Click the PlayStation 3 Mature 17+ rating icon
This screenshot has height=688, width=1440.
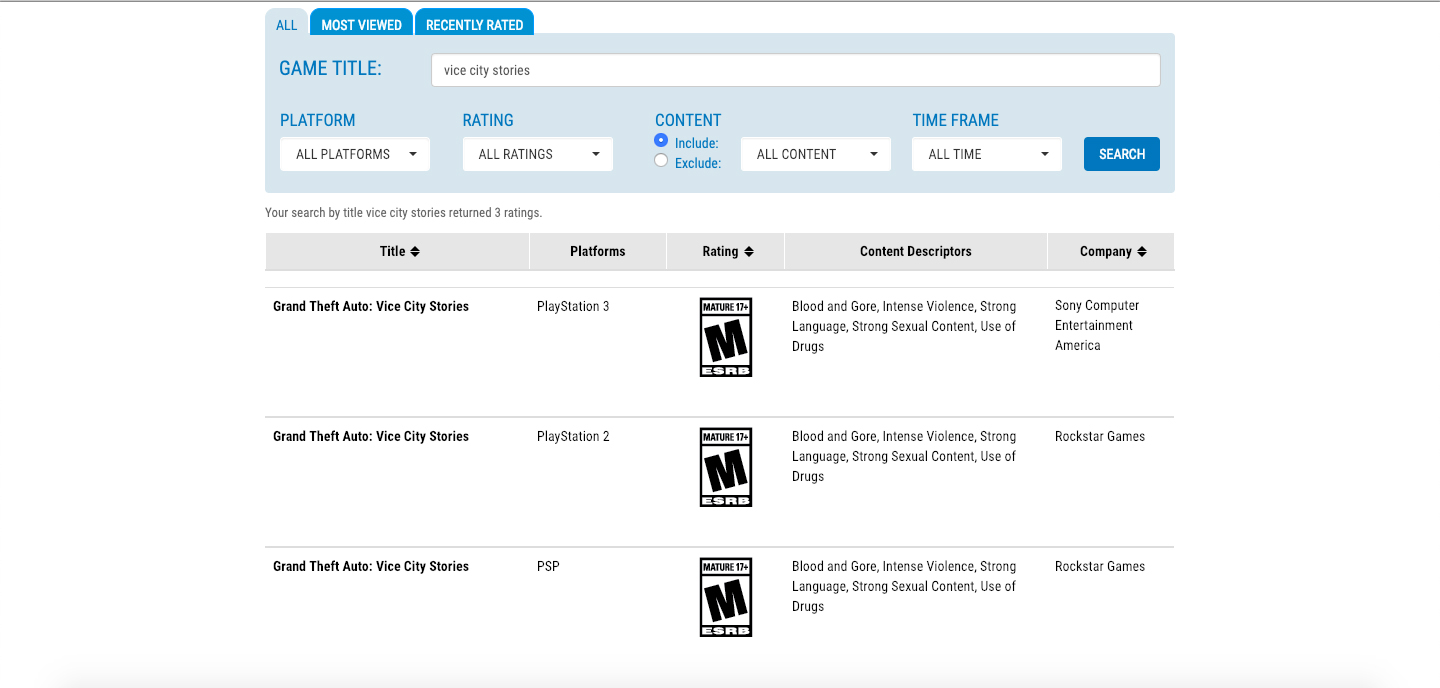coord(725,337)
